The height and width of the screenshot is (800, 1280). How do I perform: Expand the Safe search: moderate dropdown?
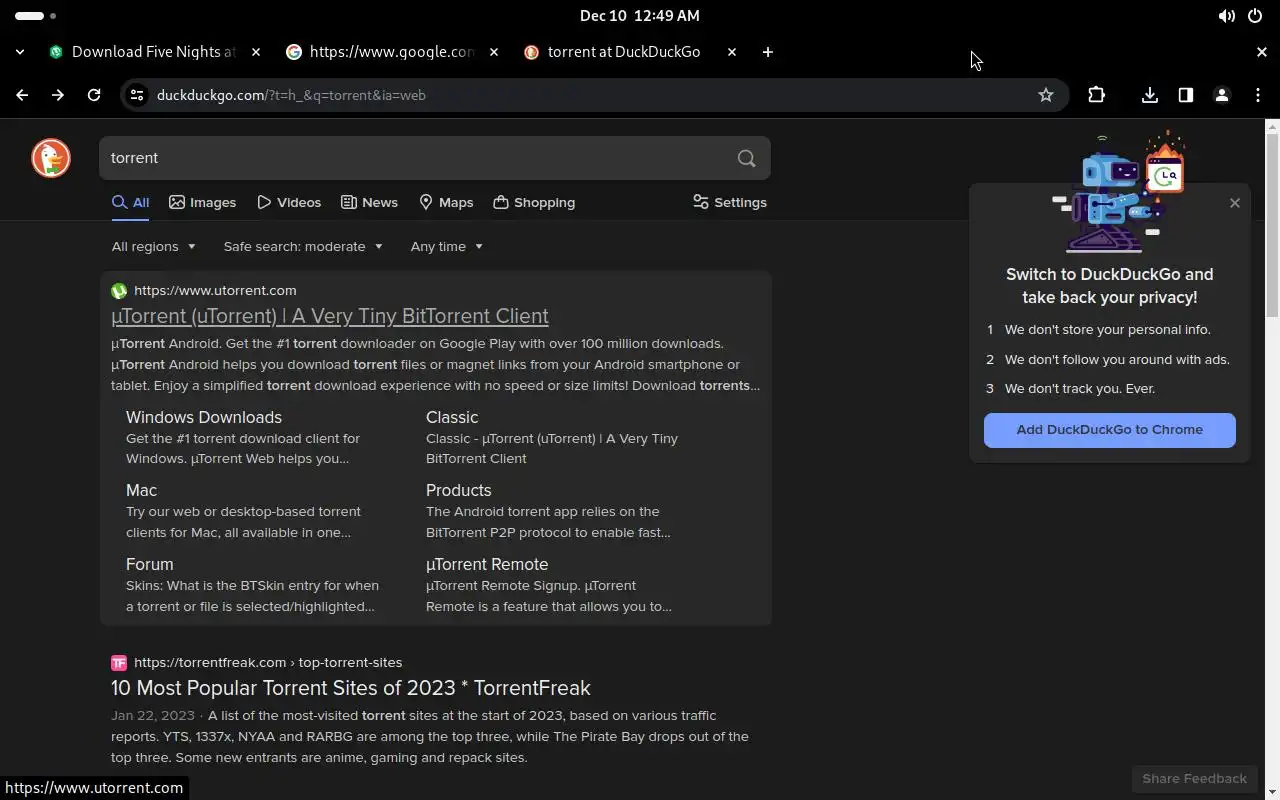point(303,246)
